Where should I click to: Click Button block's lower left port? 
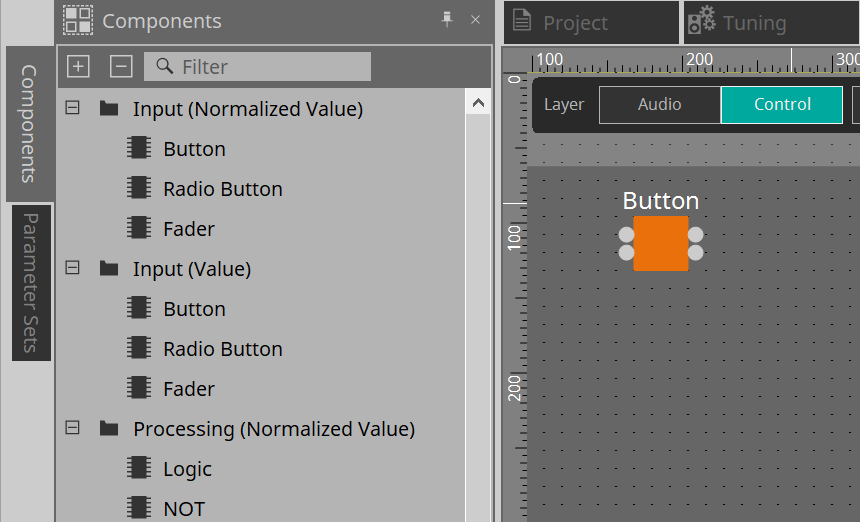(626, 253)
